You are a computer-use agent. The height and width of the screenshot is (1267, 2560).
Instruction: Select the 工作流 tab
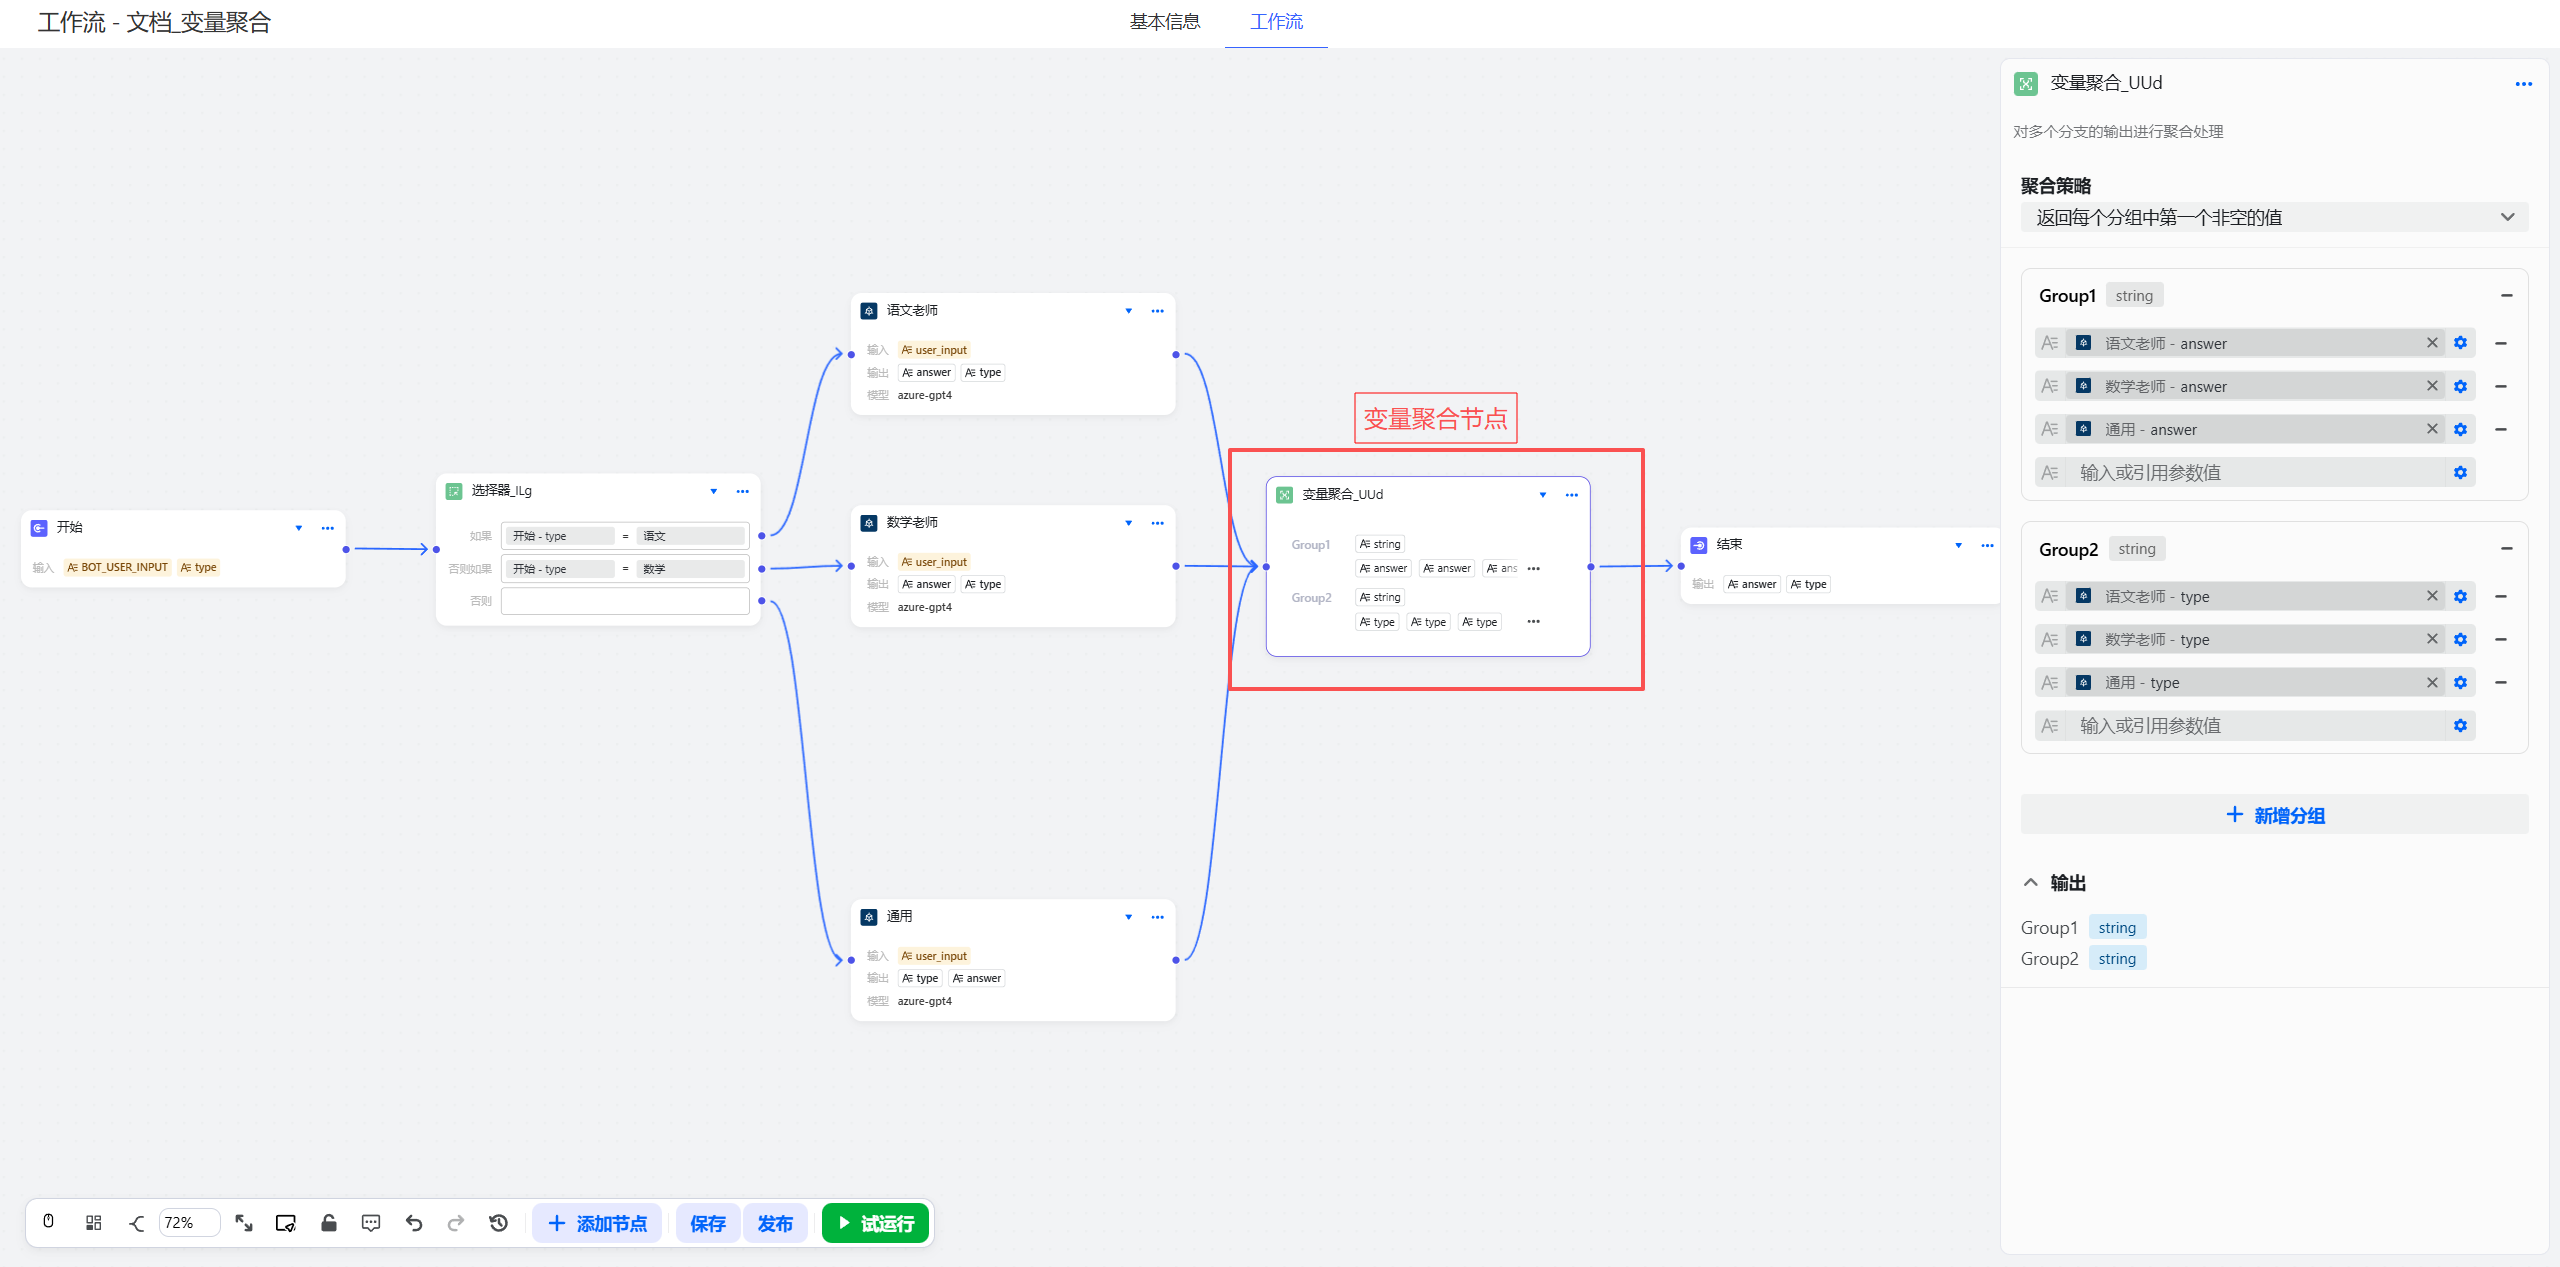click(x=1276, y=22)
